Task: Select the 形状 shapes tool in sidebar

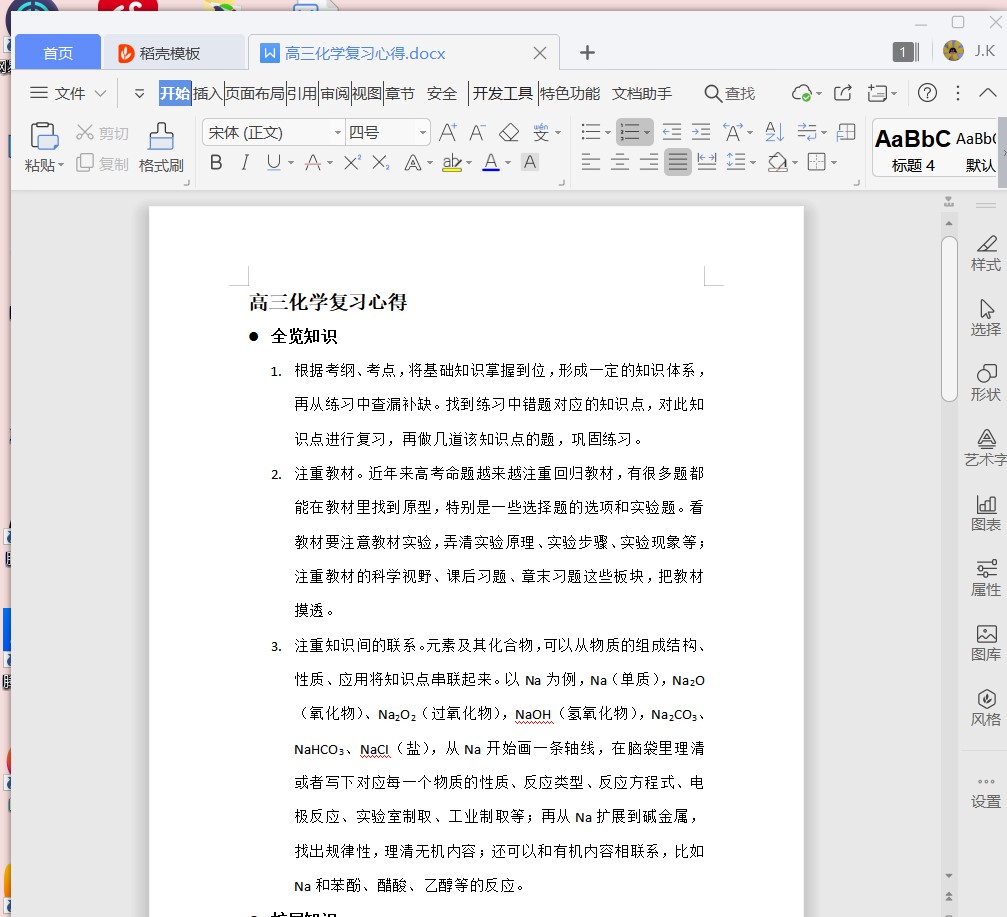Action: tap(985, 382)
